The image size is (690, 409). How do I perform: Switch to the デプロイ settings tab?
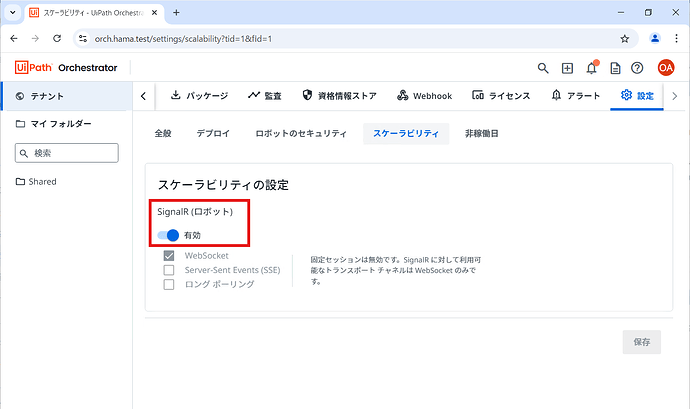pos(213,133)
